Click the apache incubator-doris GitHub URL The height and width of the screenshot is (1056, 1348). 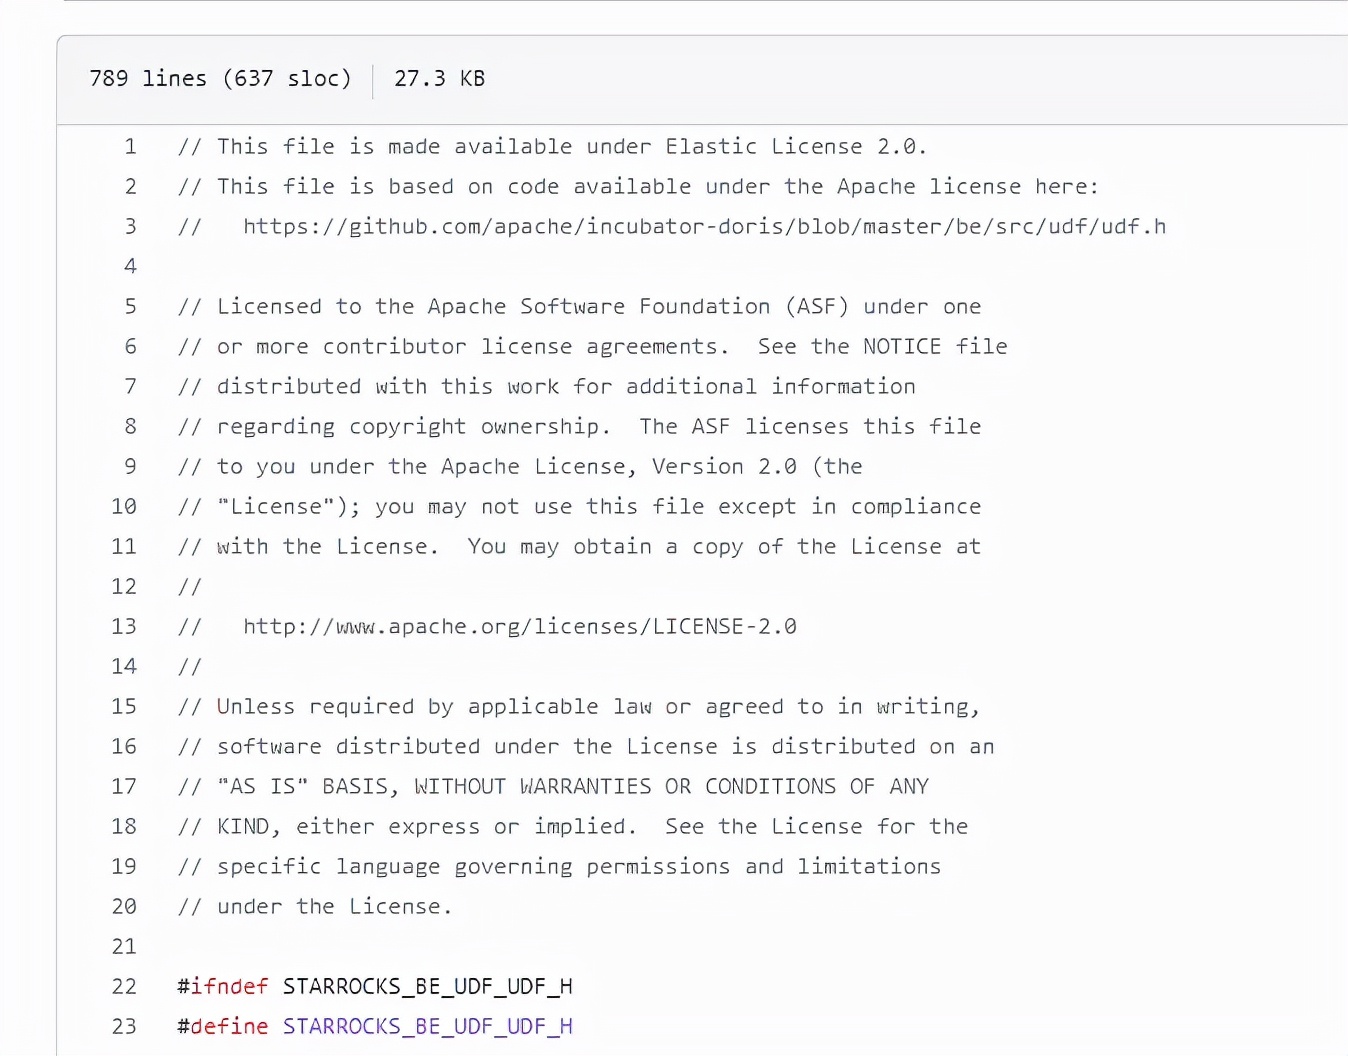tap(704, 227)
